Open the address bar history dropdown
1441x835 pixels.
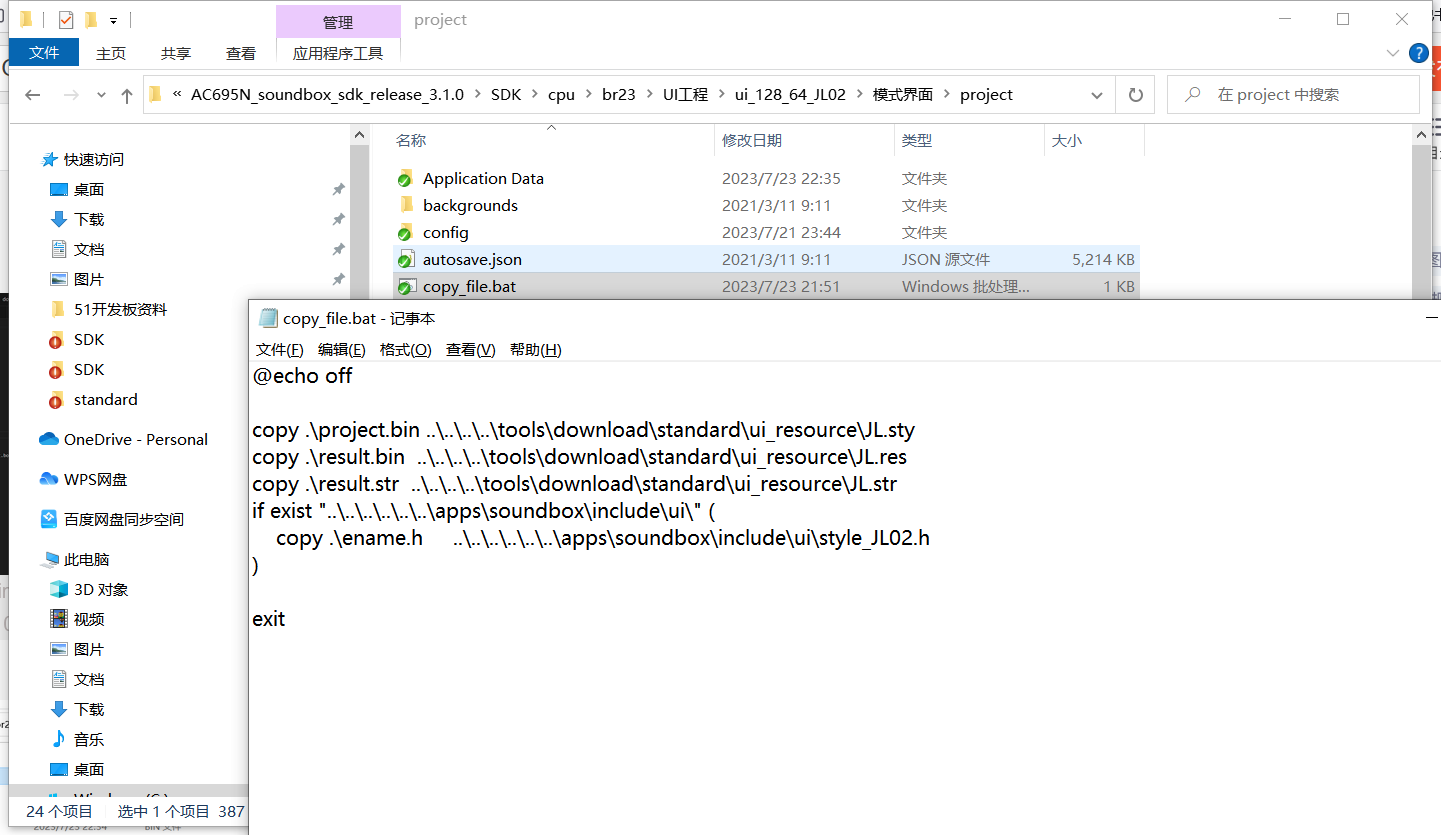click(x=1097, y=94)
